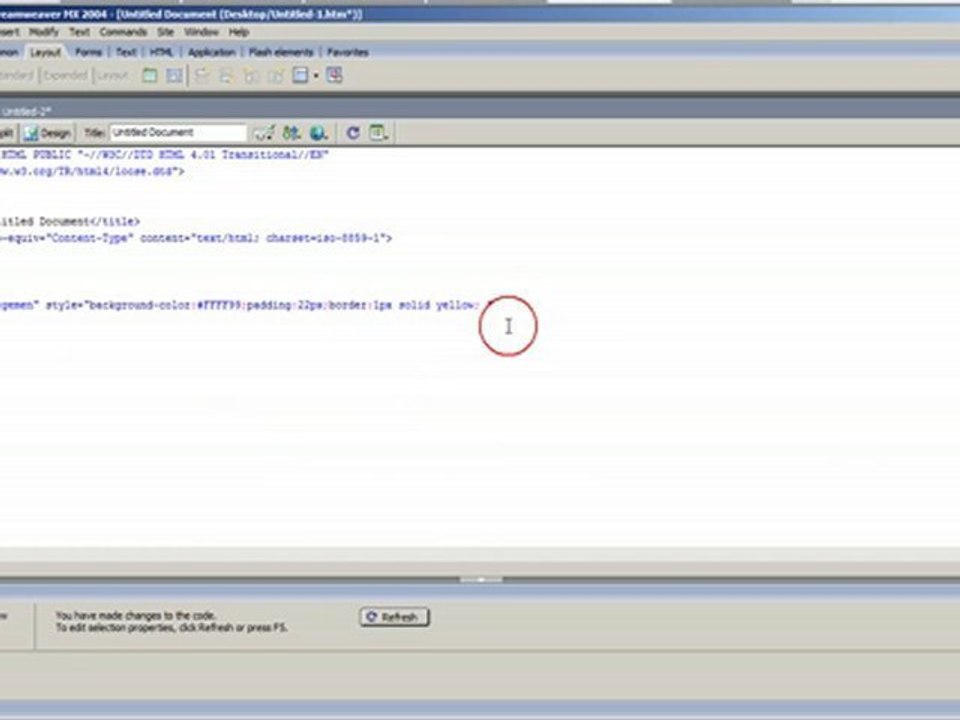Viewport: 960px width, 720px height.
Task: Click 'You have made changes to the code' message
Action: coord(135,615)
